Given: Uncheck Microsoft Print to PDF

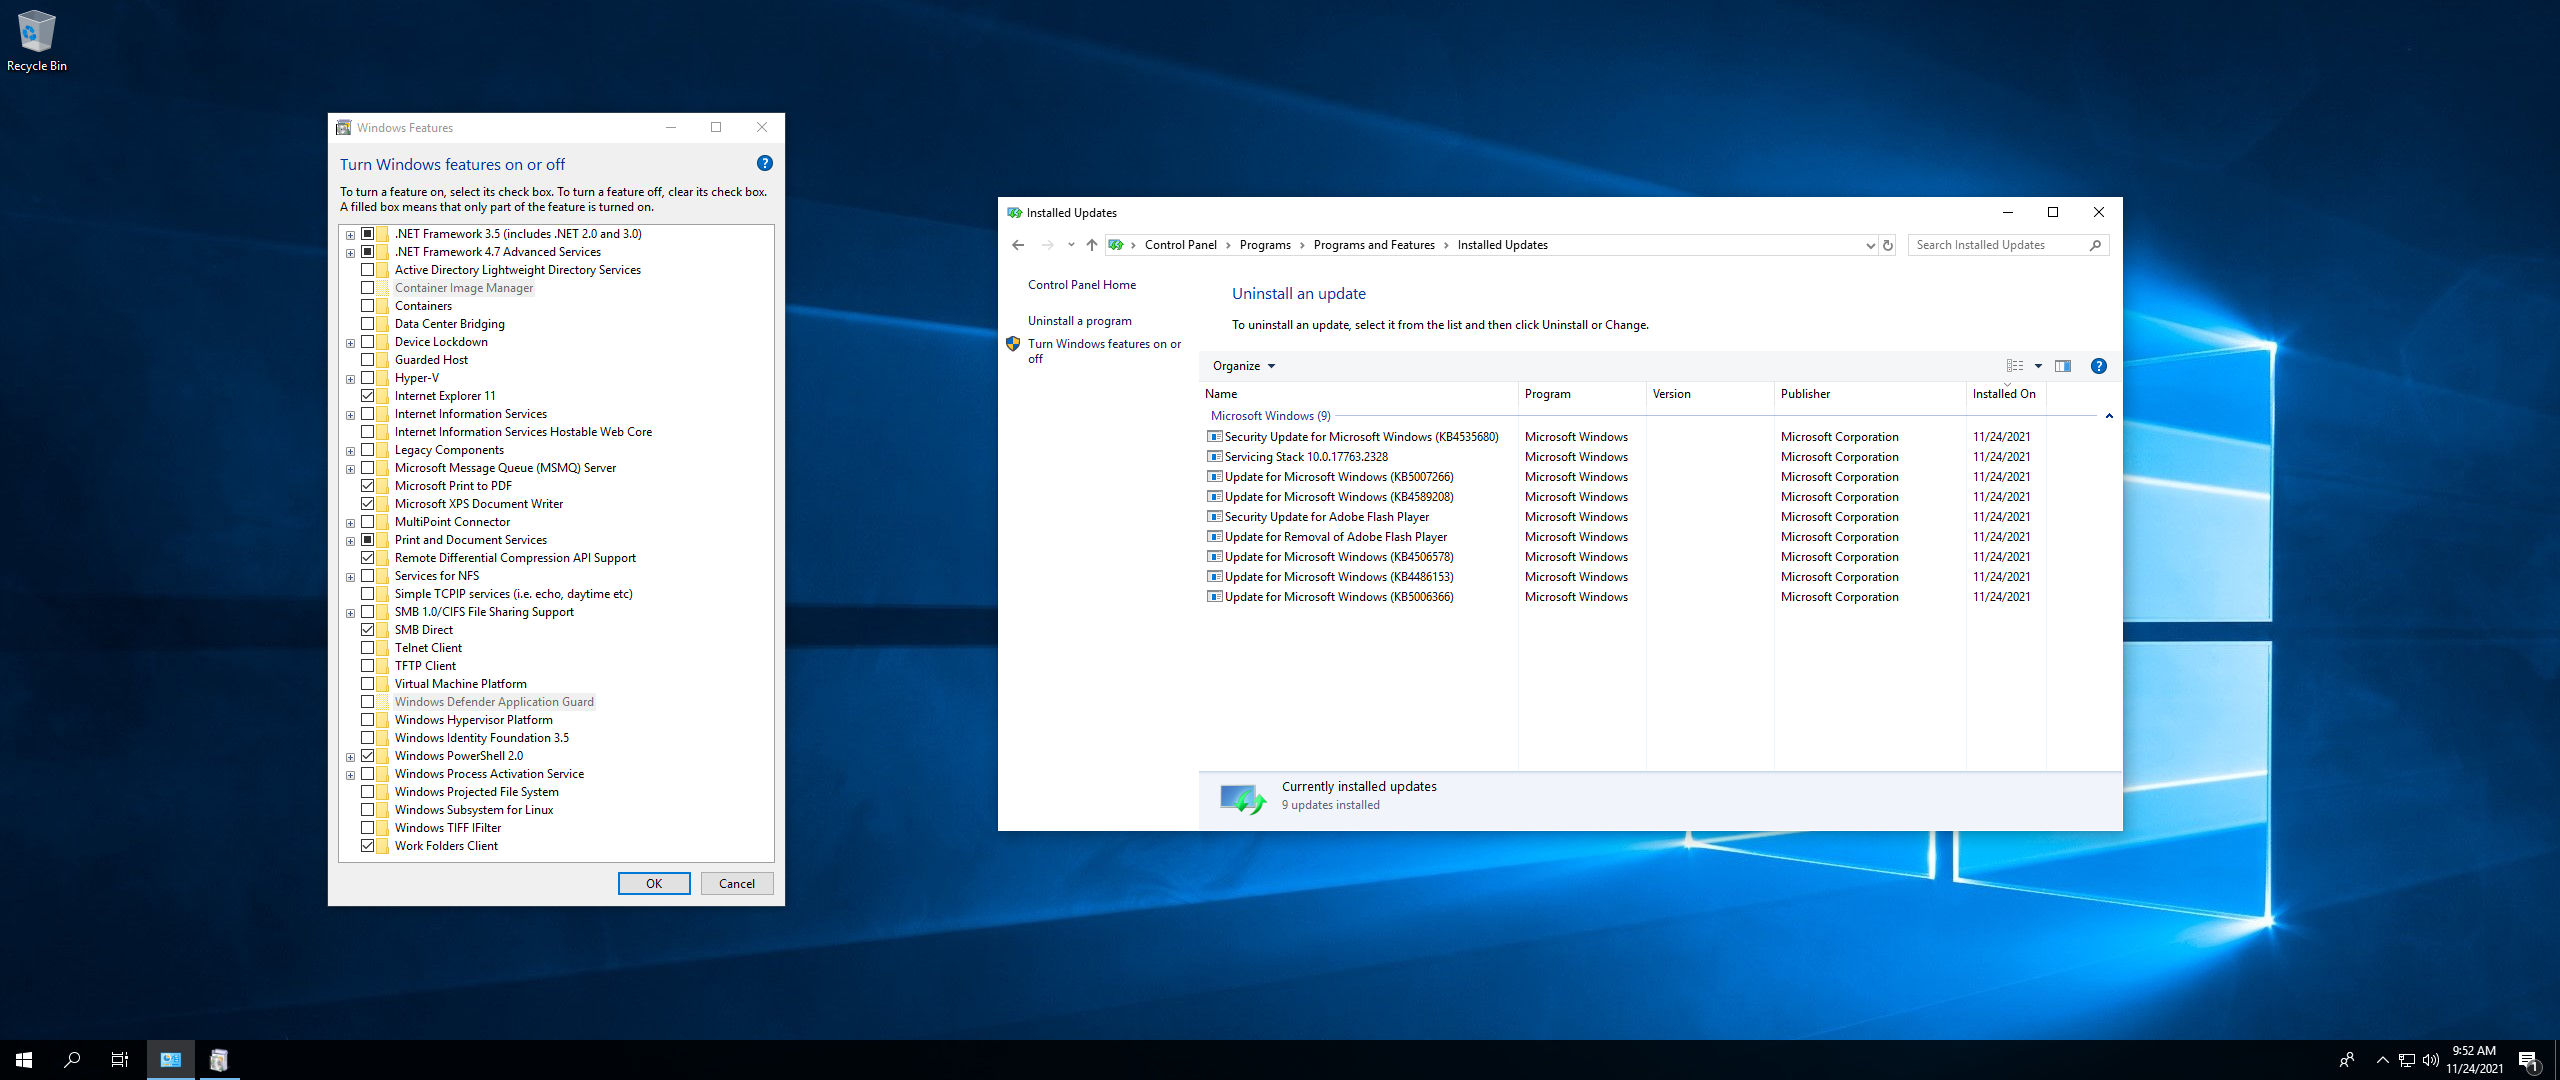Looking at the screenshot, I should click(368, 486).
